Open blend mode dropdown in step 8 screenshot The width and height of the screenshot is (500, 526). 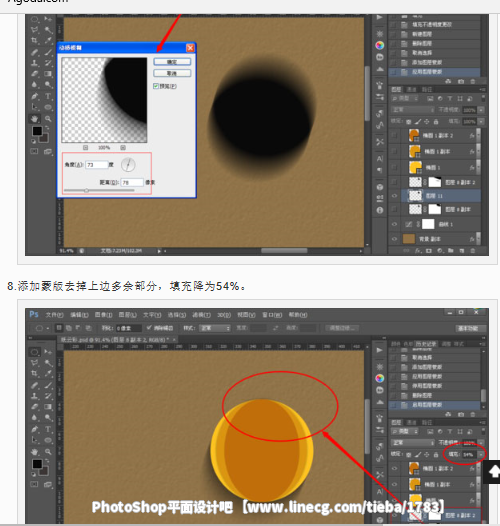(412, 443)
